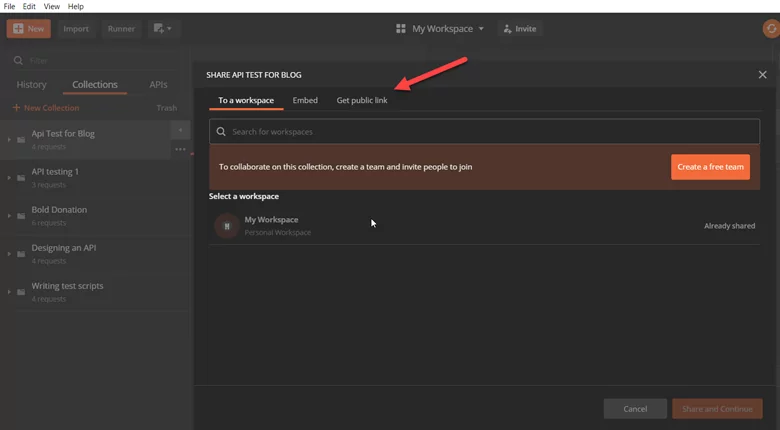Click the '6 requests' text under Bold Donation
The height and width of the screenshot is (430, 780).
tap(49, 223)
